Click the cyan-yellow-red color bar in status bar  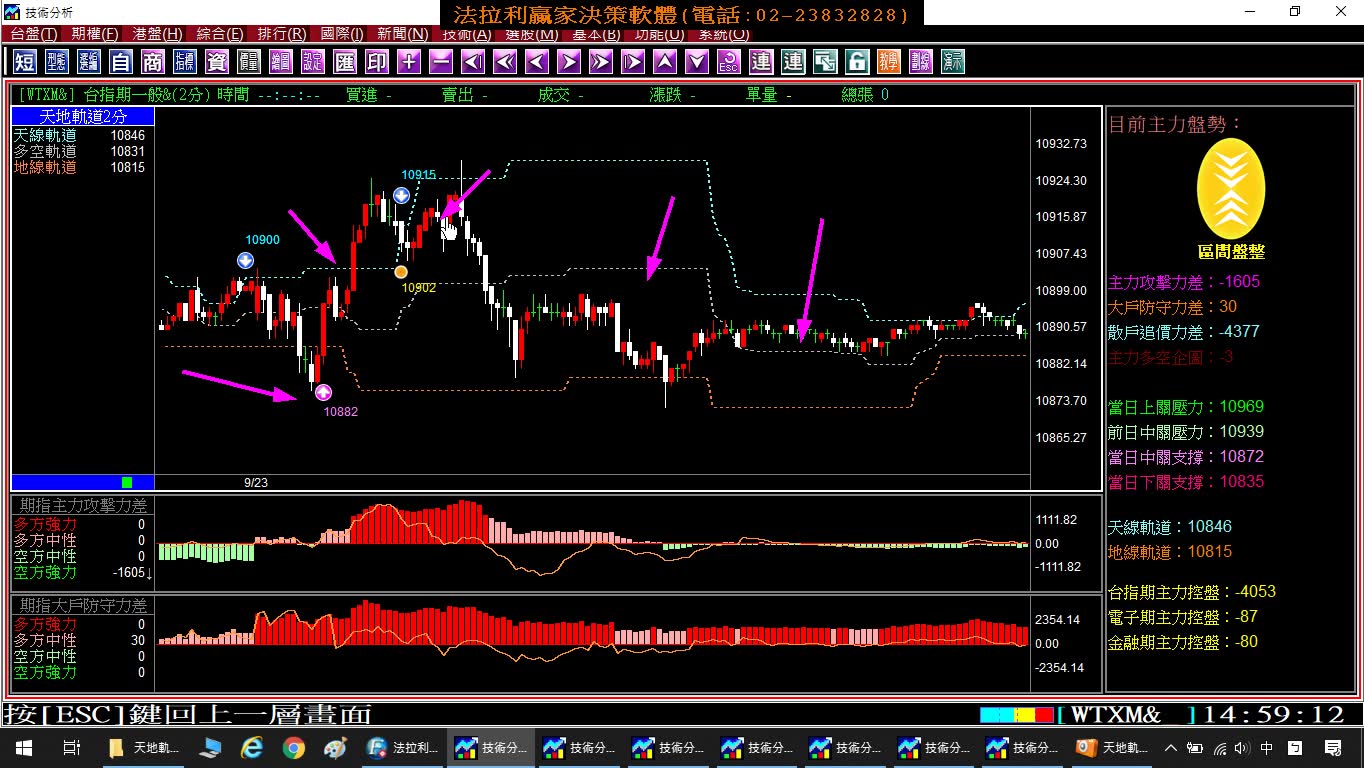click(x=1017, y=715)
